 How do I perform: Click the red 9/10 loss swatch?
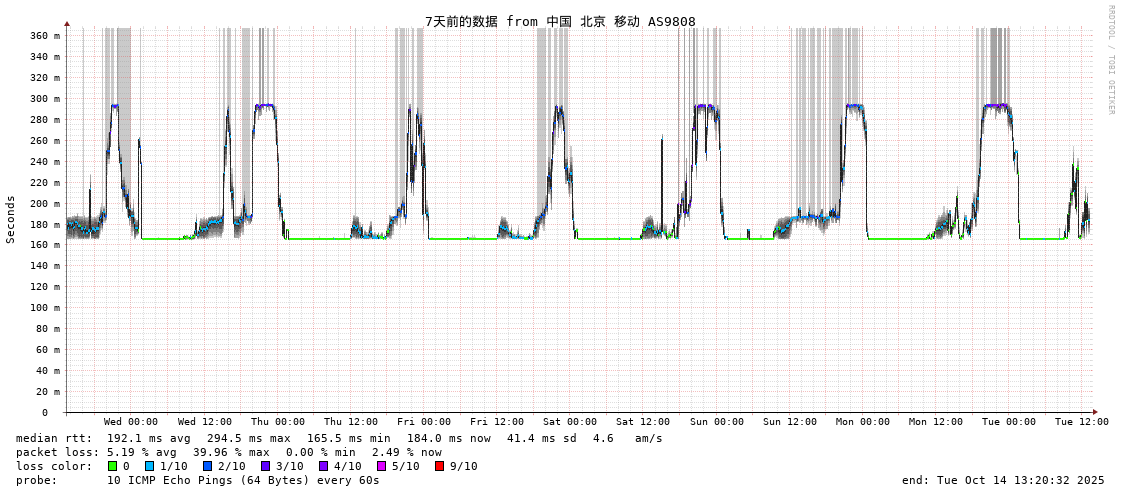[439, 466]
